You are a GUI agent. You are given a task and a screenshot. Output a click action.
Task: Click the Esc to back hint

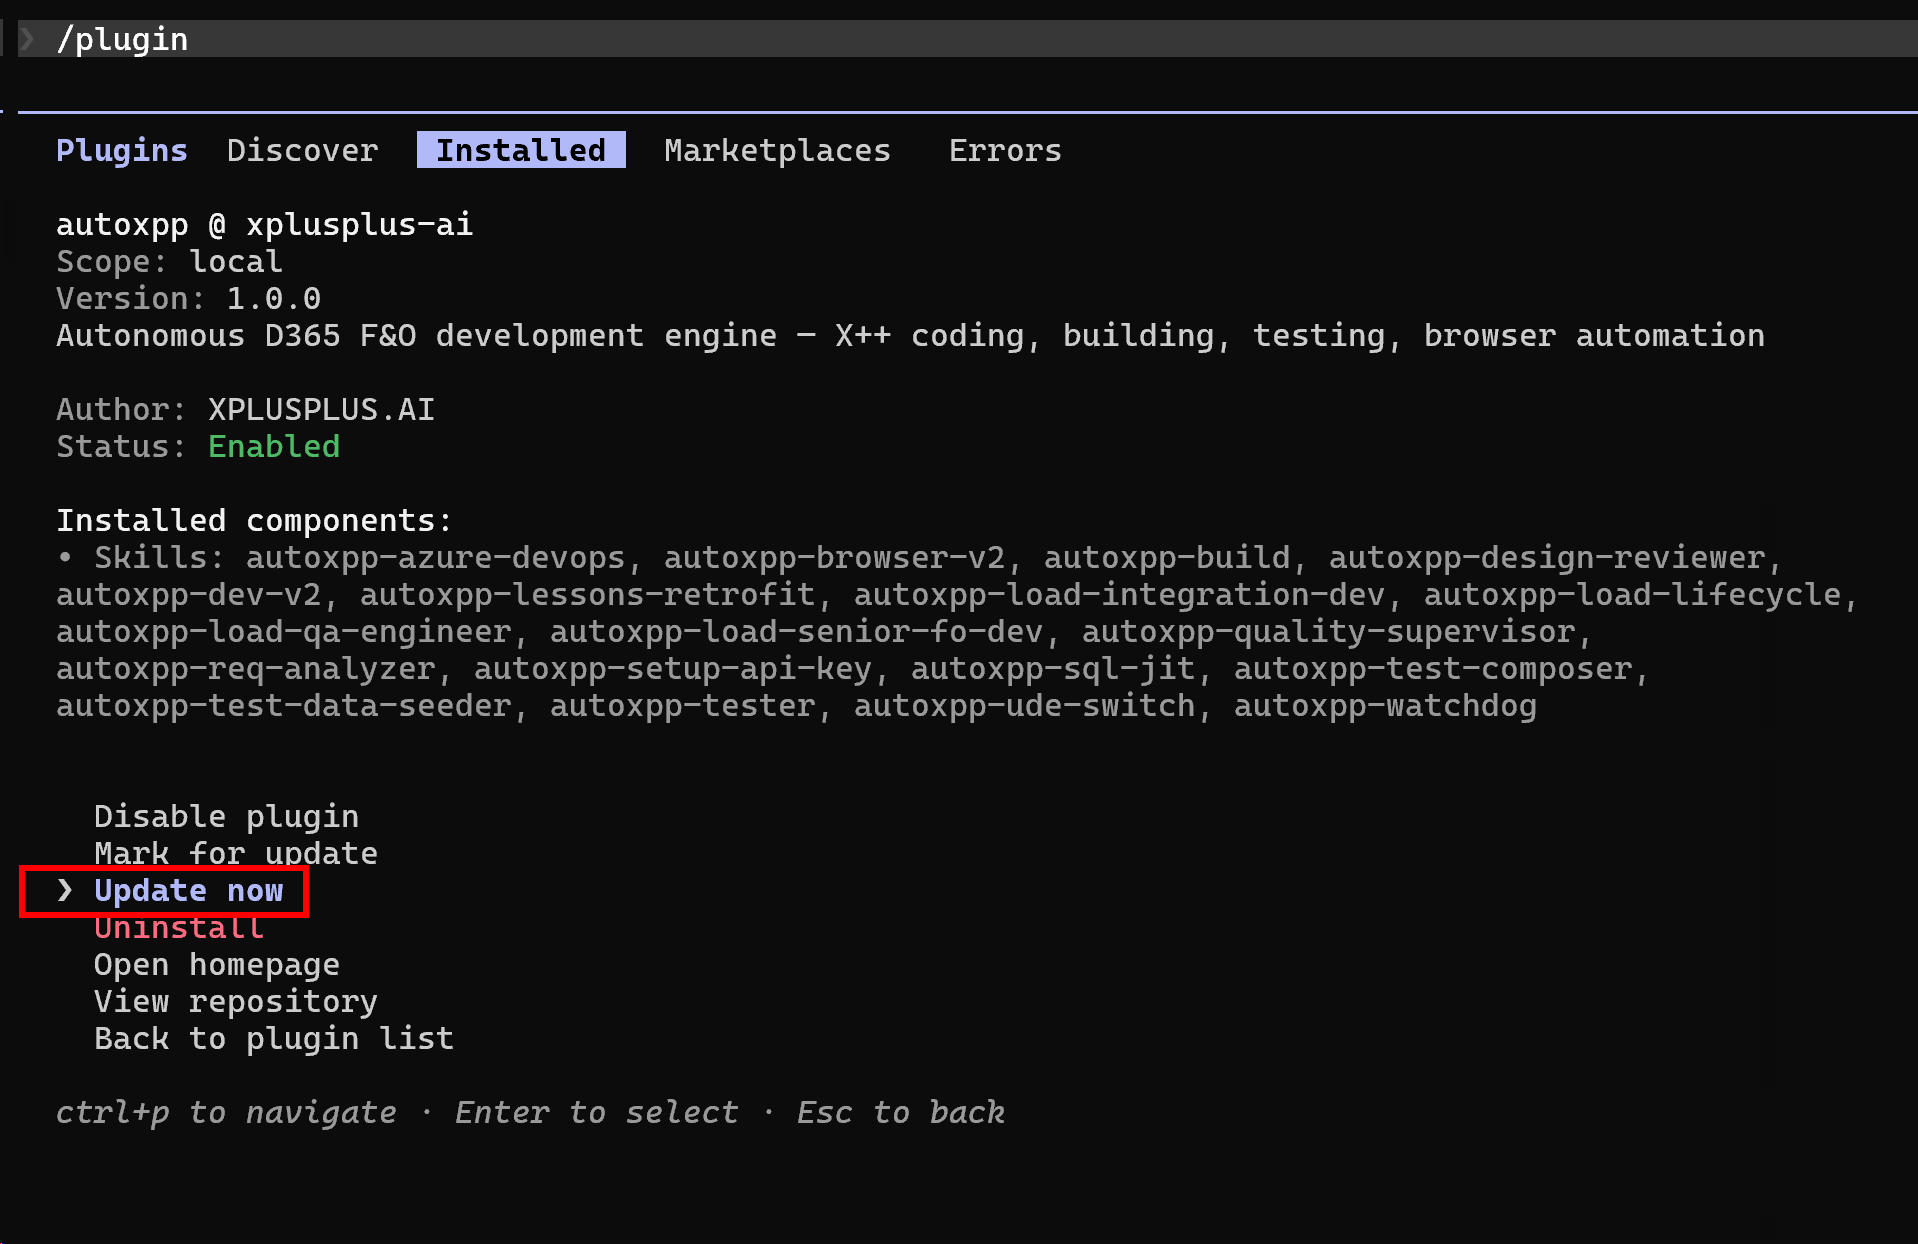click(x=901, y=1112)
